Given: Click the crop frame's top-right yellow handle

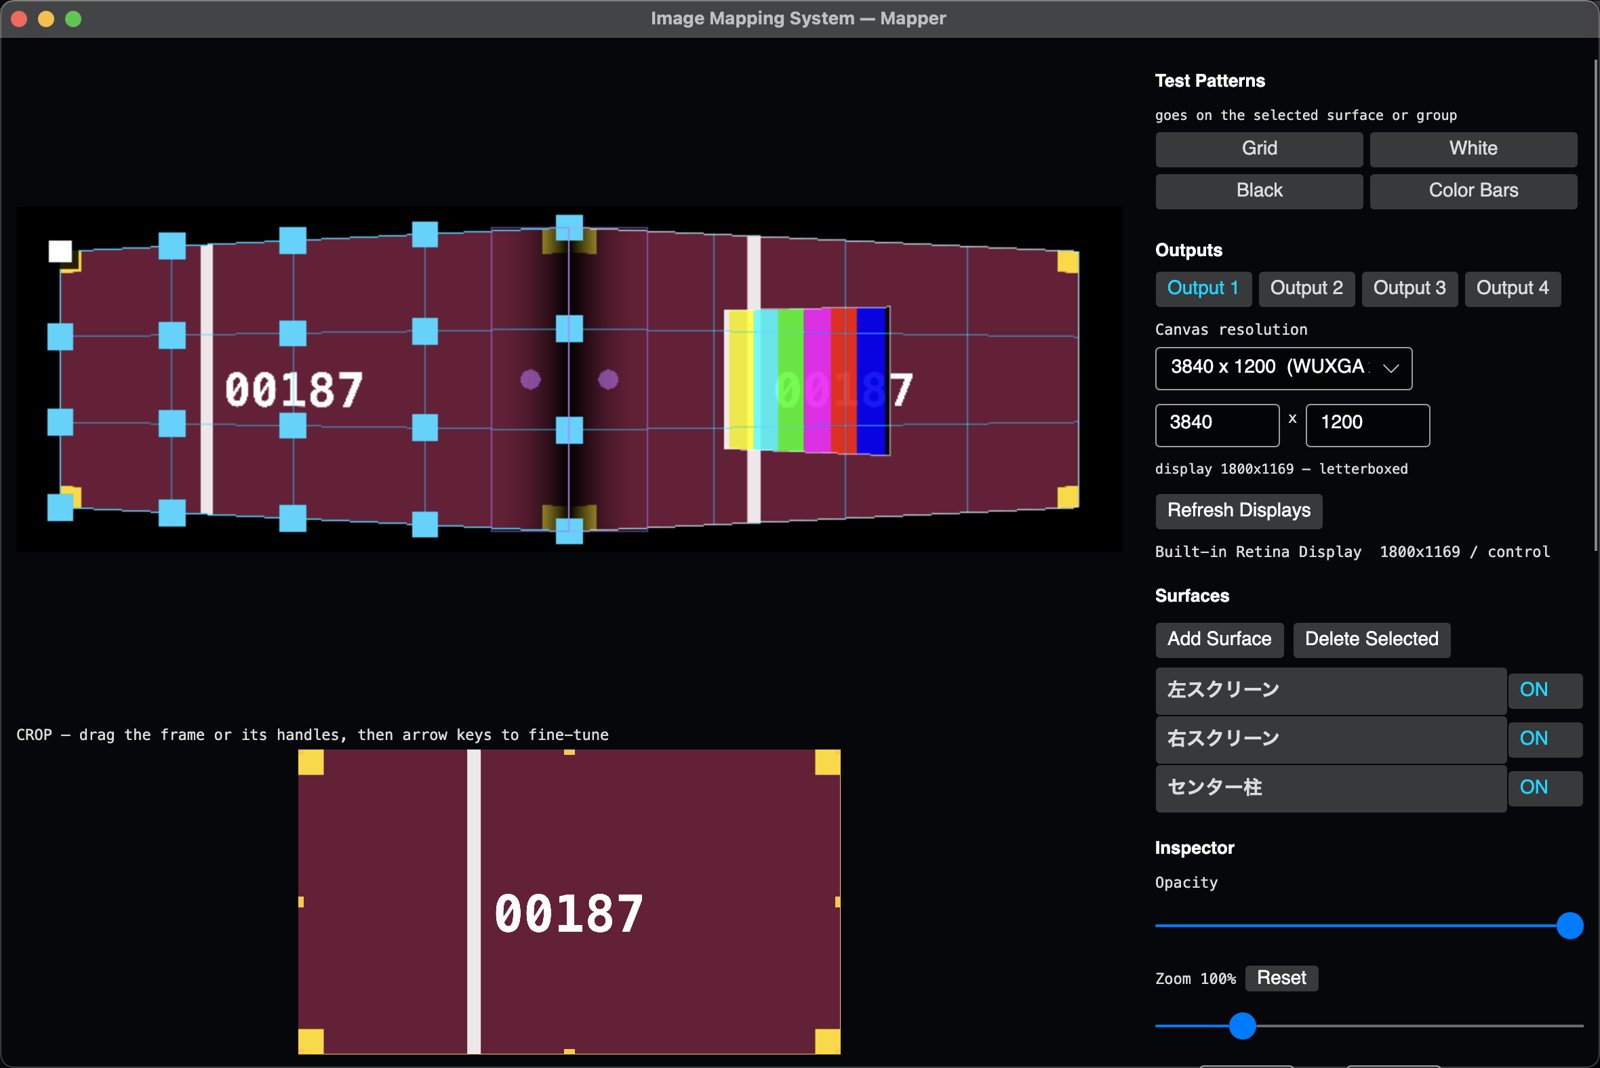Looking at the screenshot, I should [827, 763].
